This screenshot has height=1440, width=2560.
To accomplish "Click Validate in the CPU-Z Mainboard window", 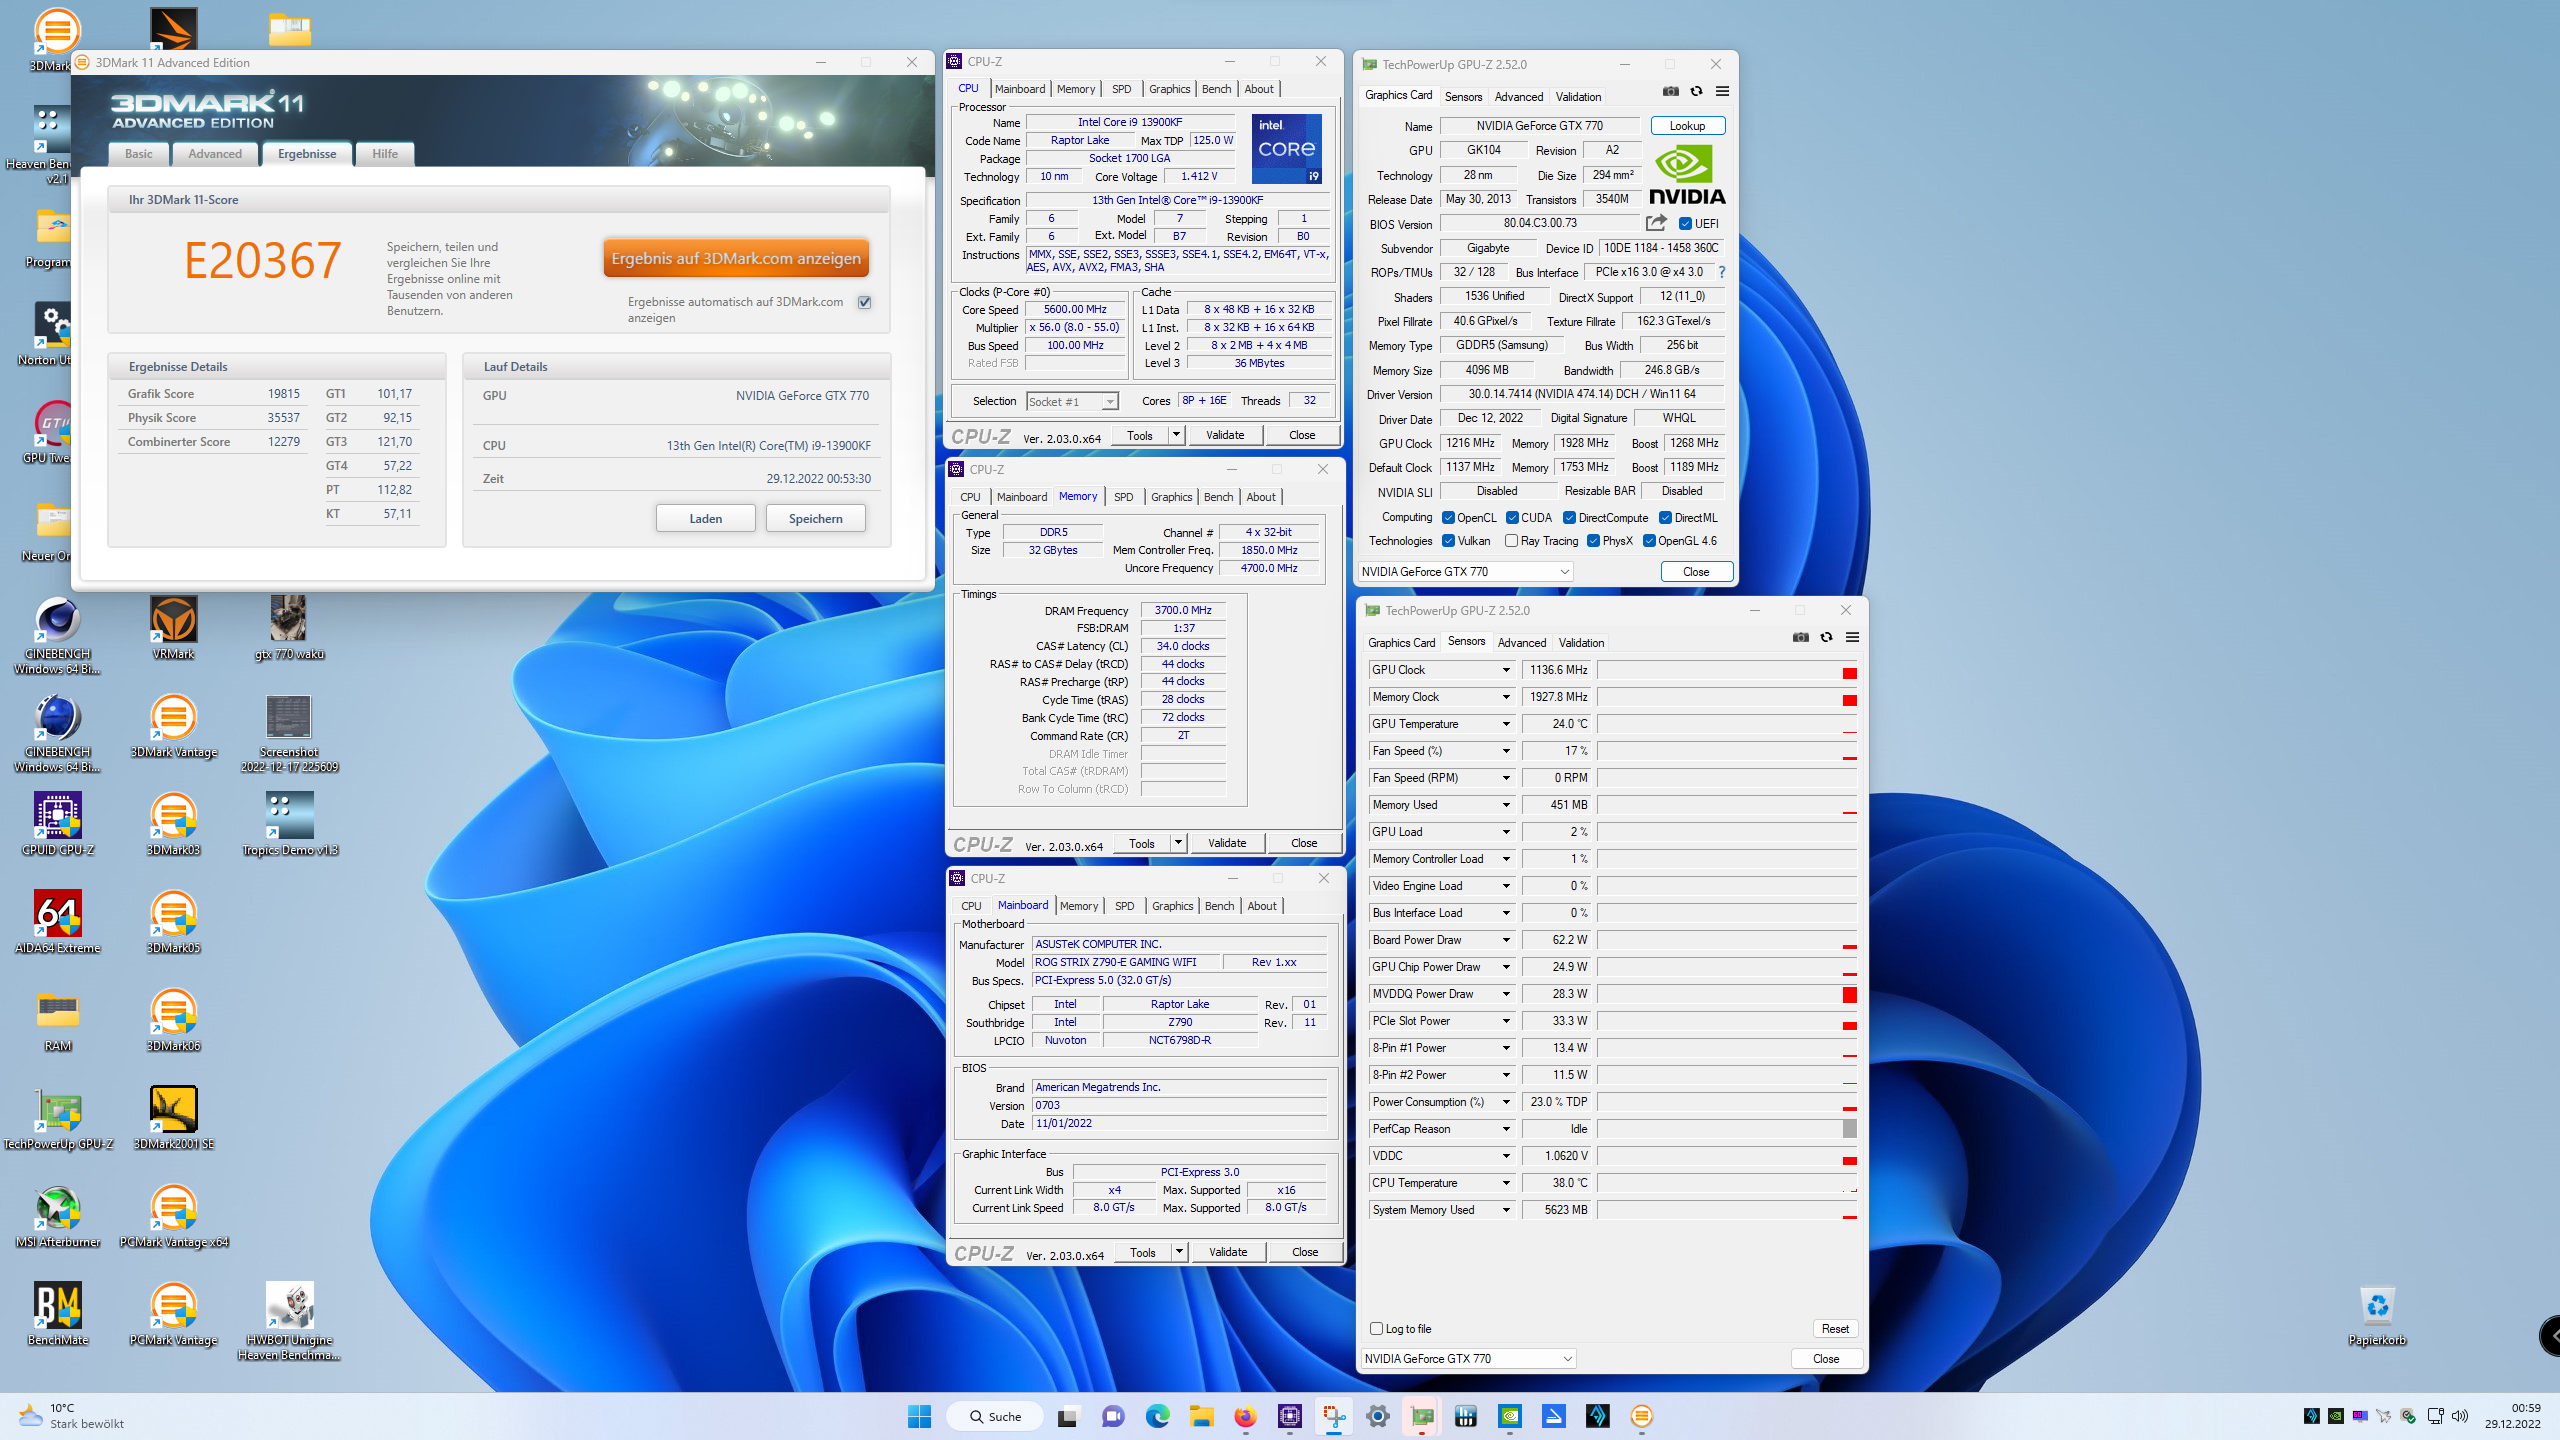I will click(1228, 1252).
